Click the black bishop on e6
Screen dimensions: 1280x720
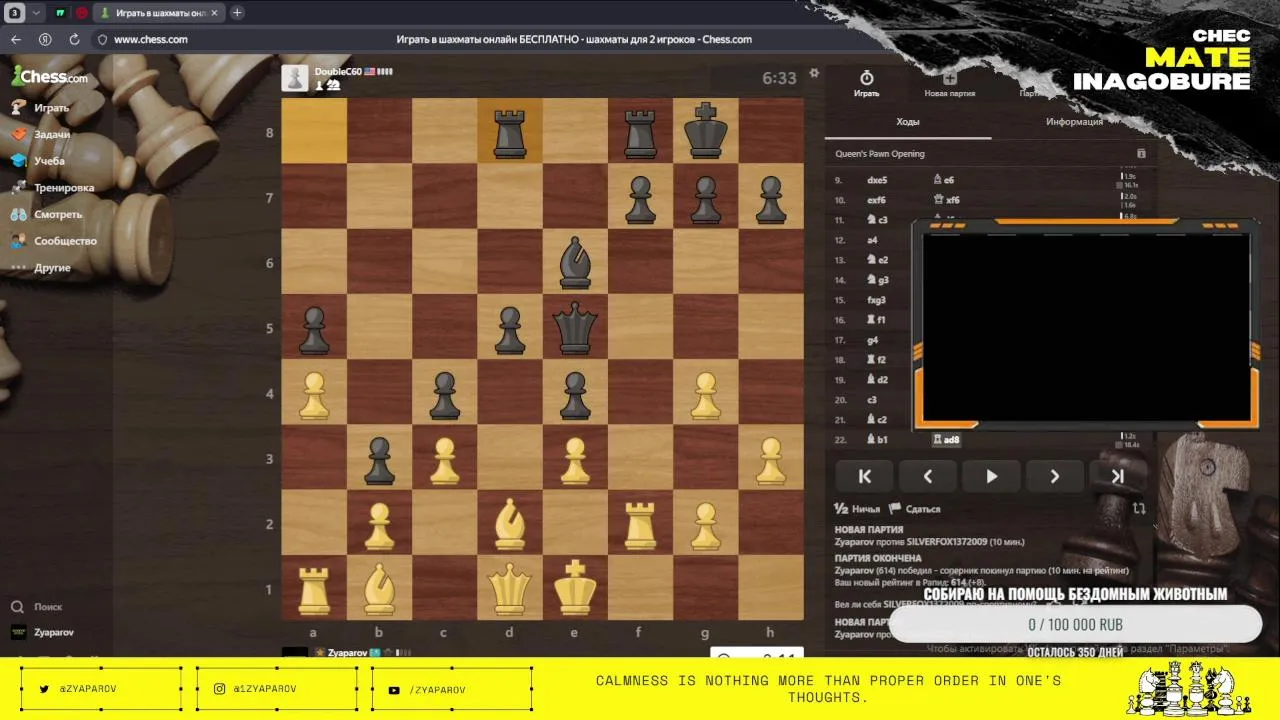tap(575, 261)
